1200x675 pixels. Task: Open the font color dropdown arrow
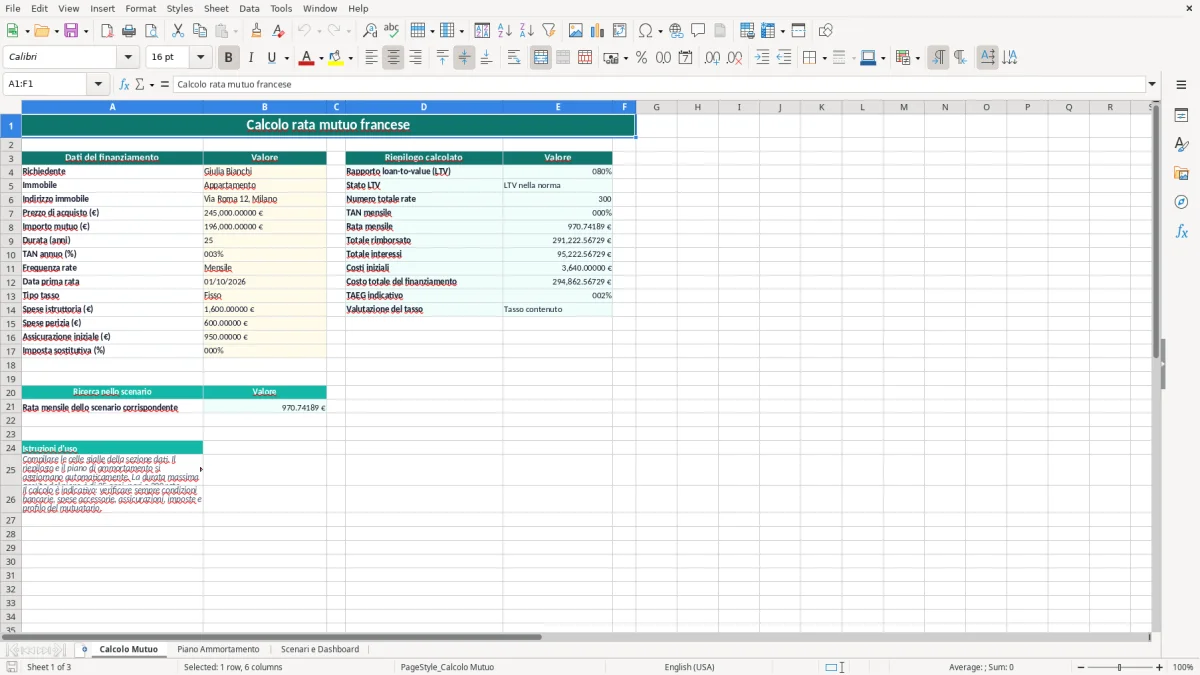pos(320,59)
